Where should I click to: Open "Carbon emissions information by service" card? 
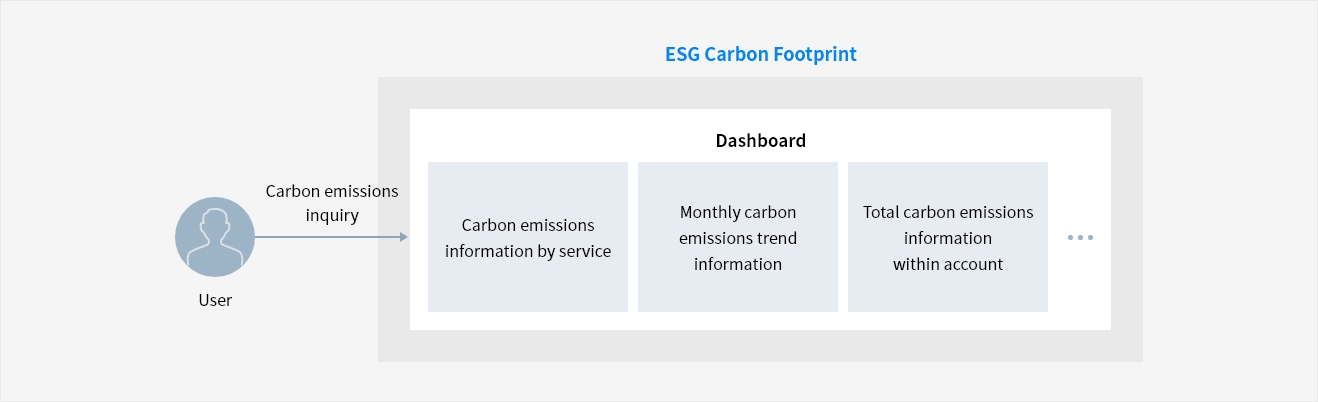pos(528,237)
